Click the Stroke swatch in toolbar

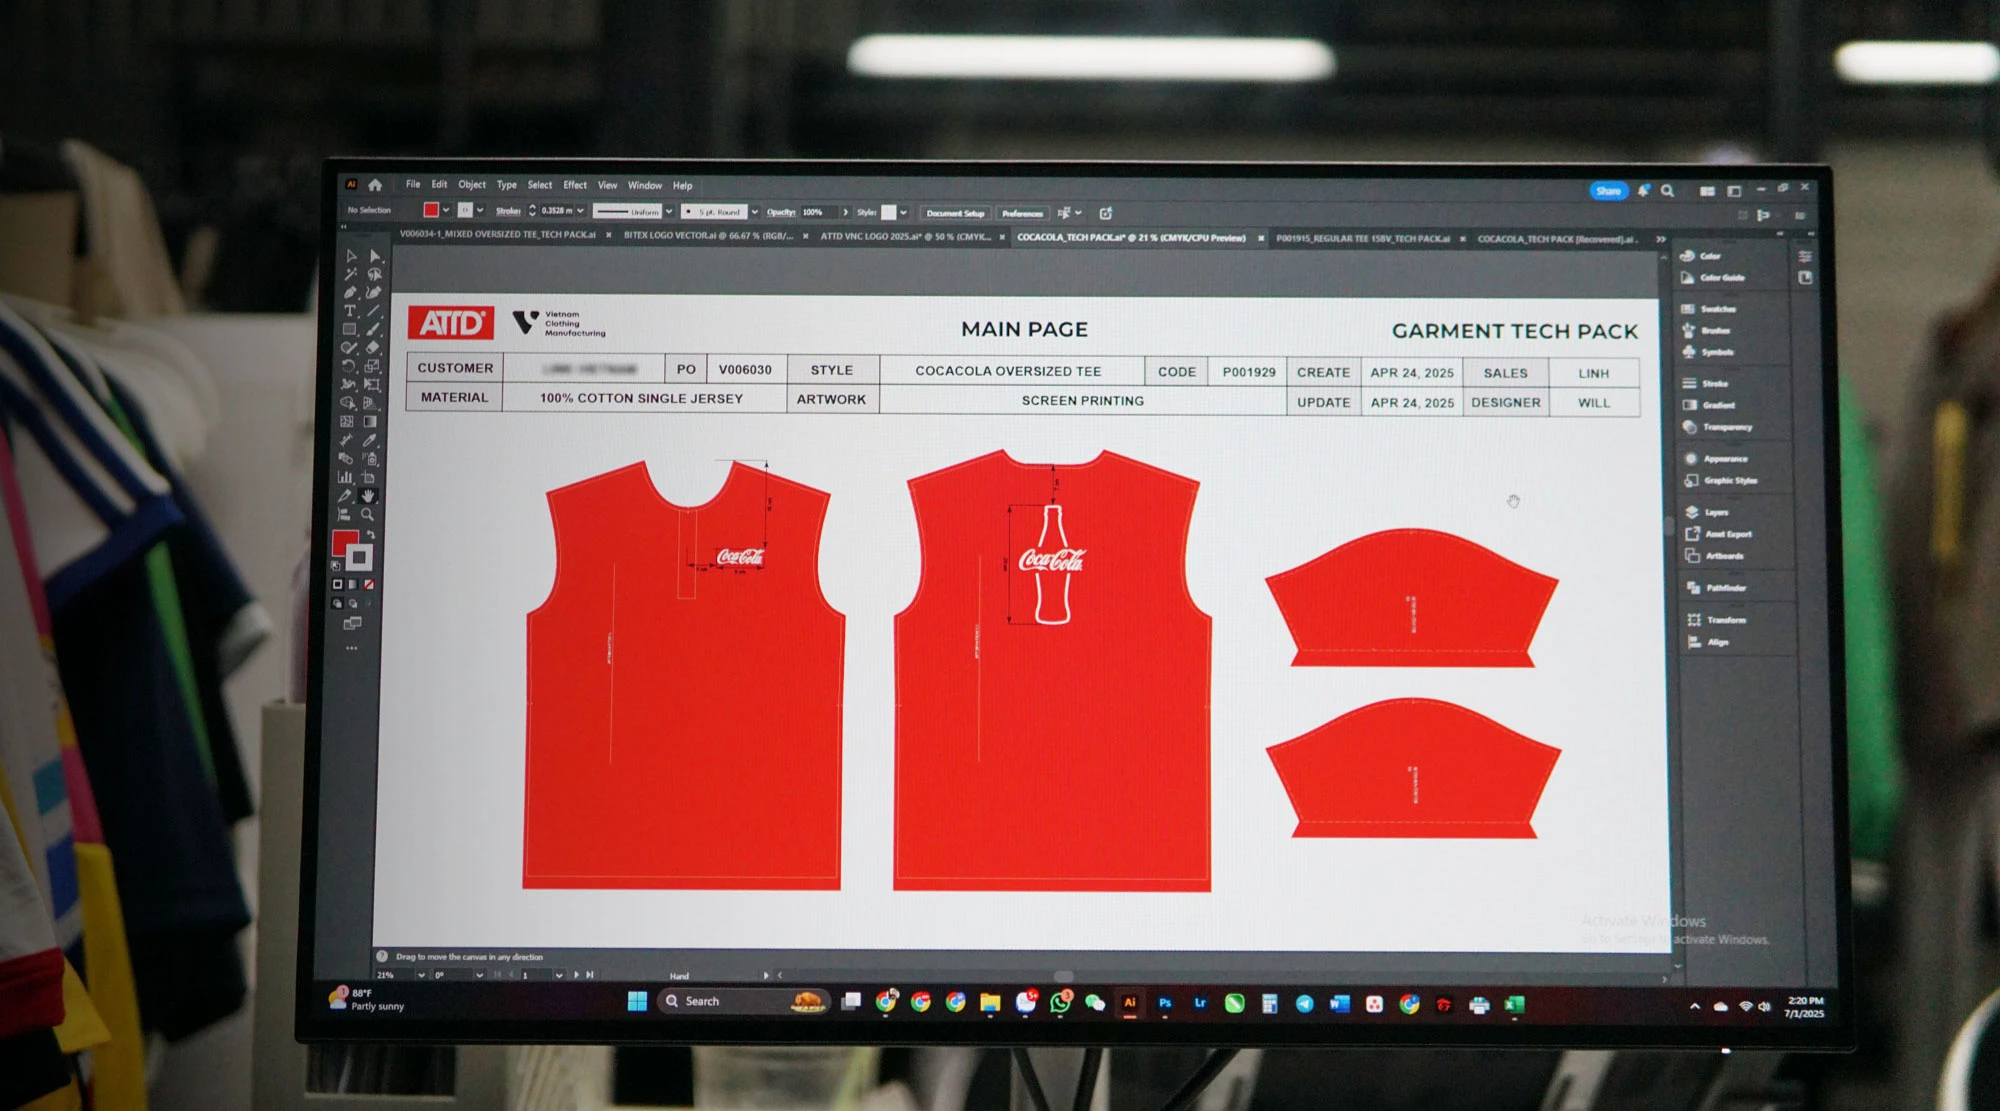359,557
